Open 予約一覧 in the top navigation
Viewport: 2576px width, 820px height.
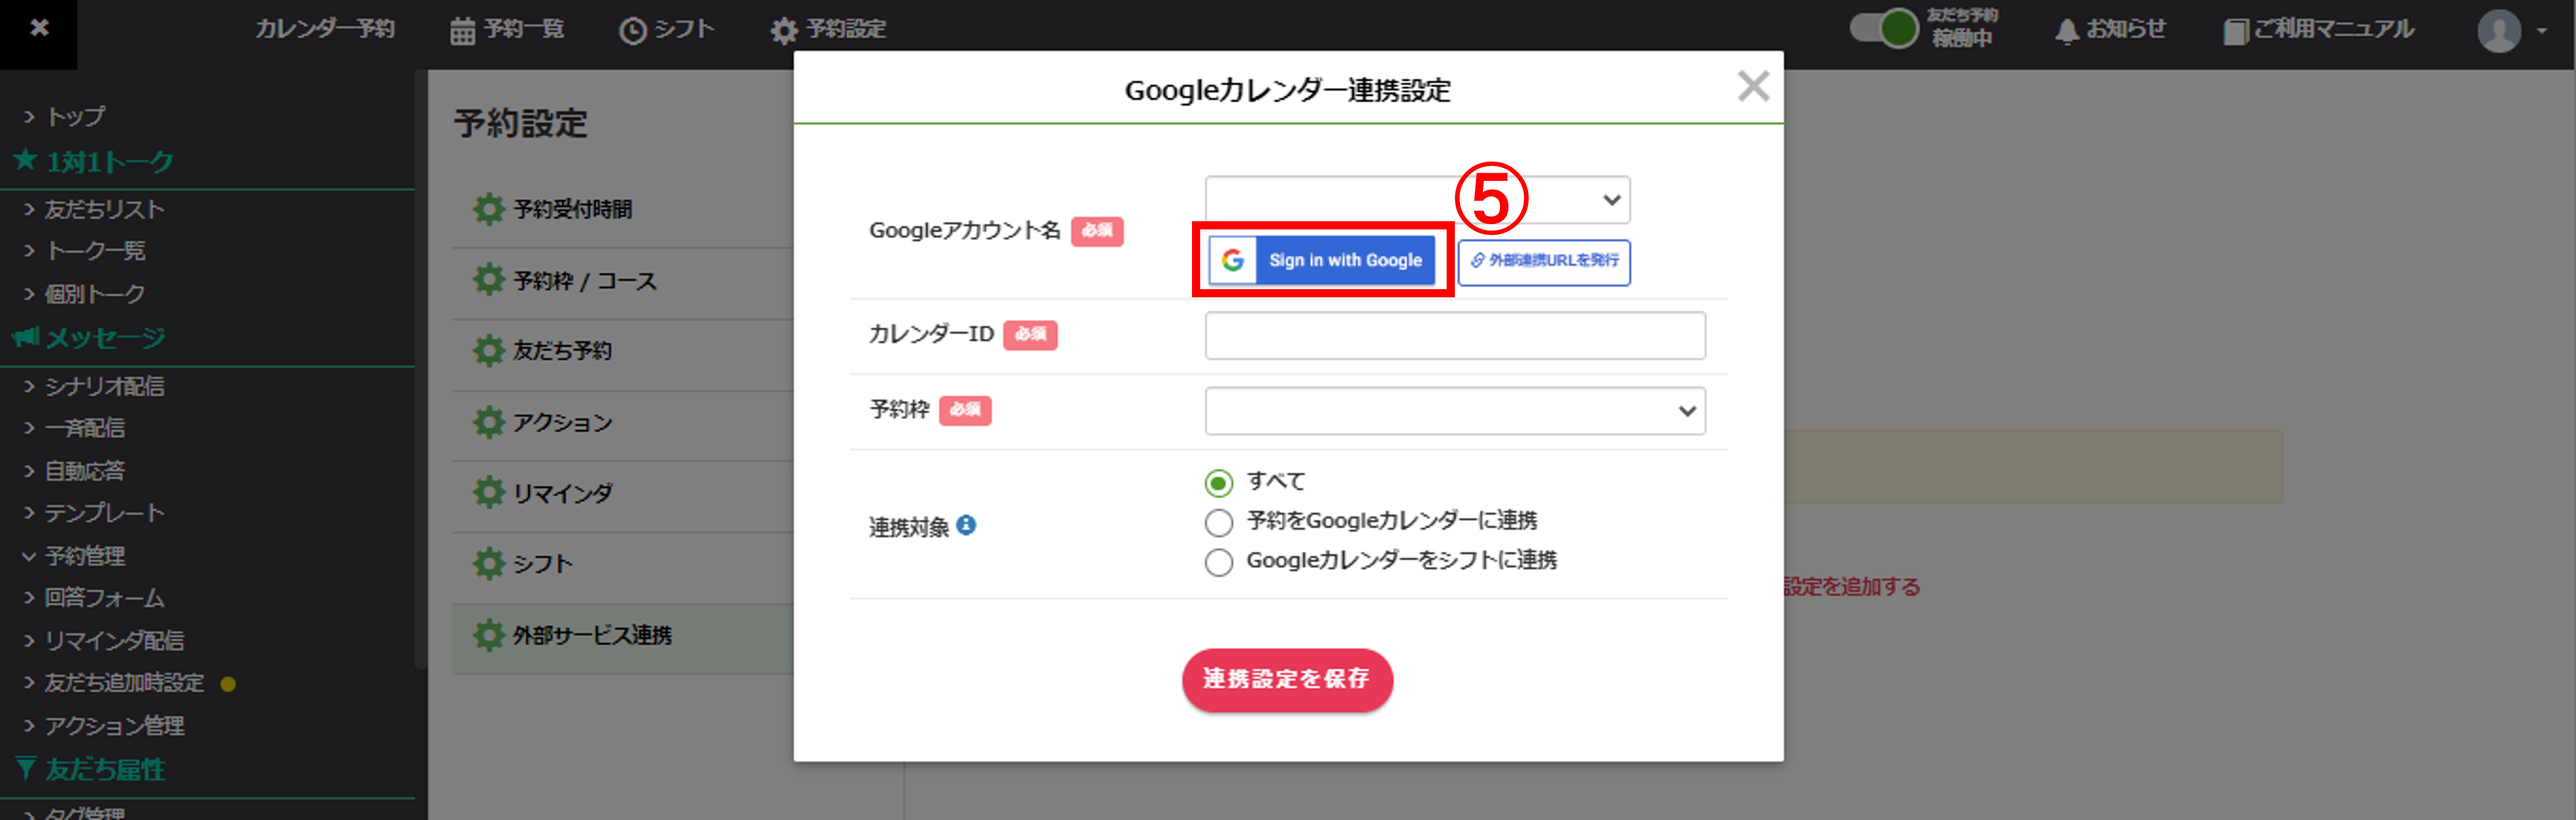pos(507,29)
